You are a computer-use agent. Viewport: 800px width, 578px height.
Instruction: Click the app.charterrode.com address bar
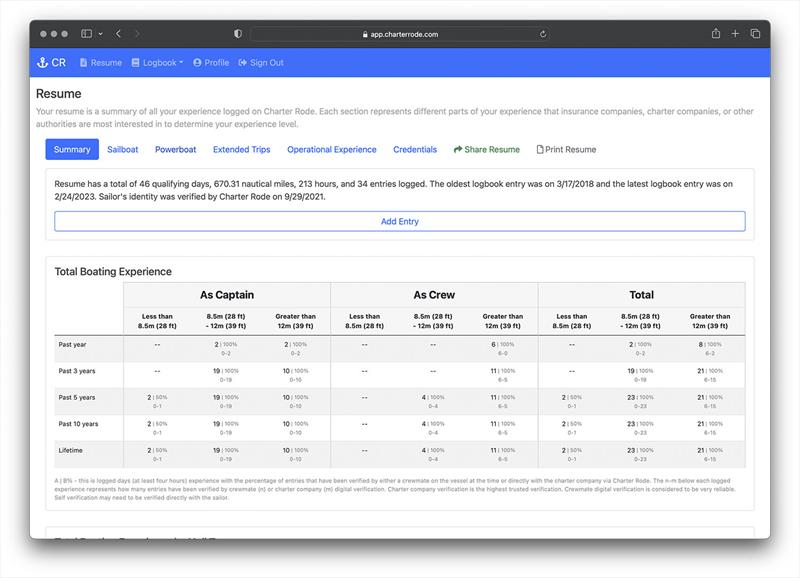point(400,34)
